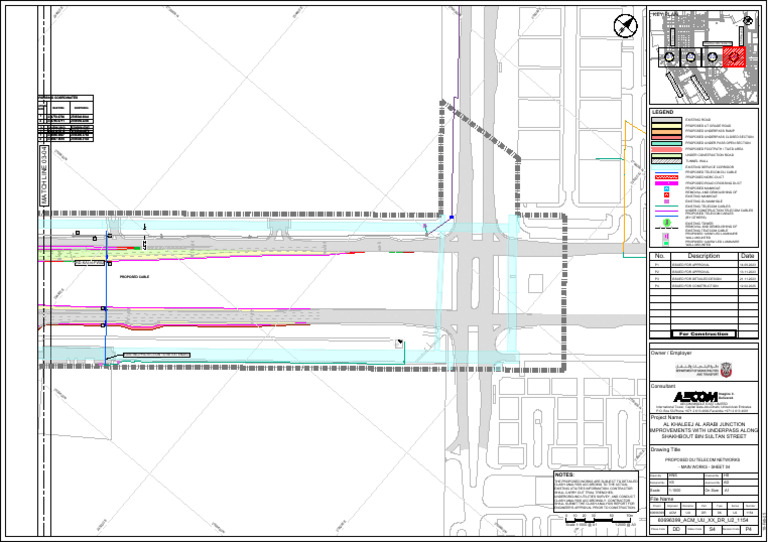Viewport: 768px width, 542px height.
Task: Click the magenta luminaire symbol in the legend
Action: (666, 236)
